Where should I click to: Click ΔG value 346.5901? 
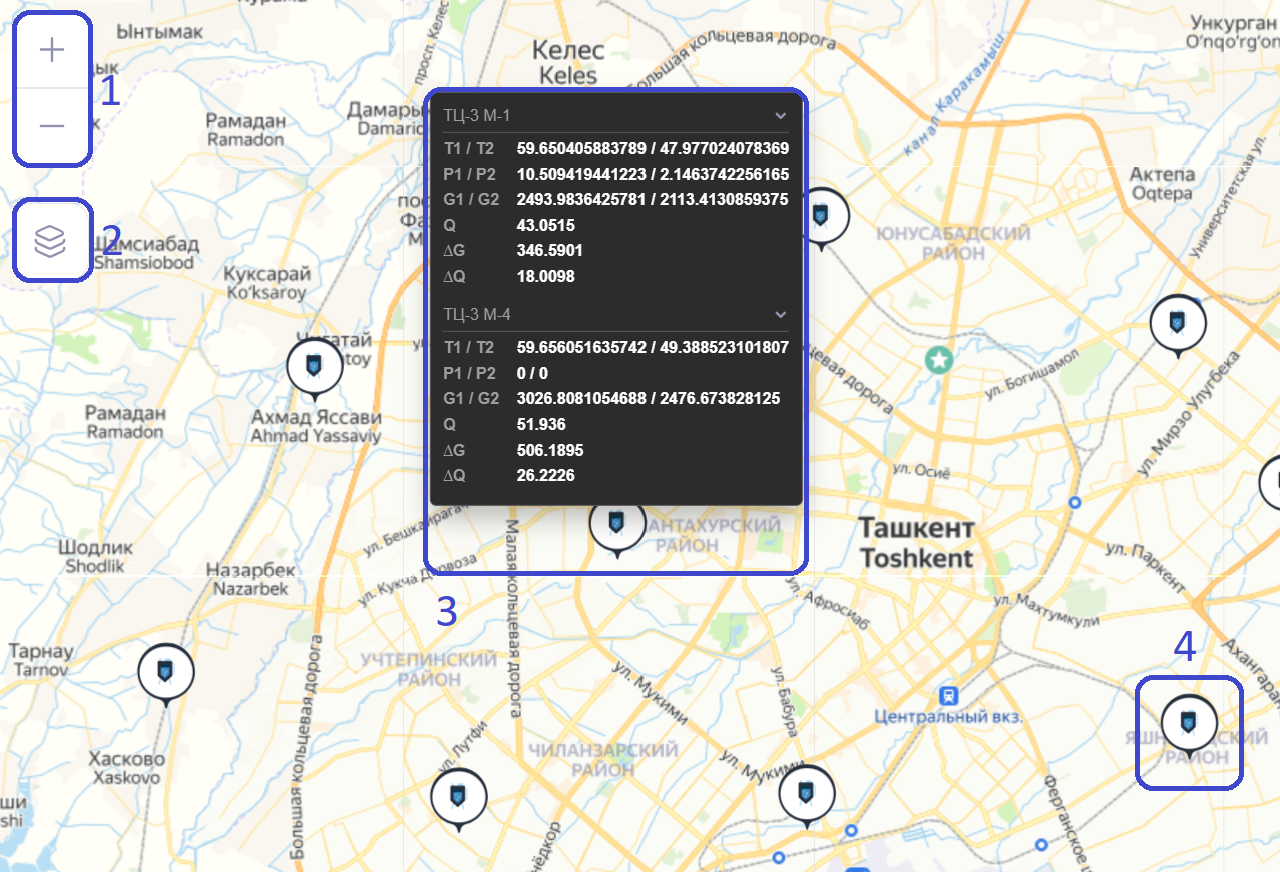[x=549, y=251]
